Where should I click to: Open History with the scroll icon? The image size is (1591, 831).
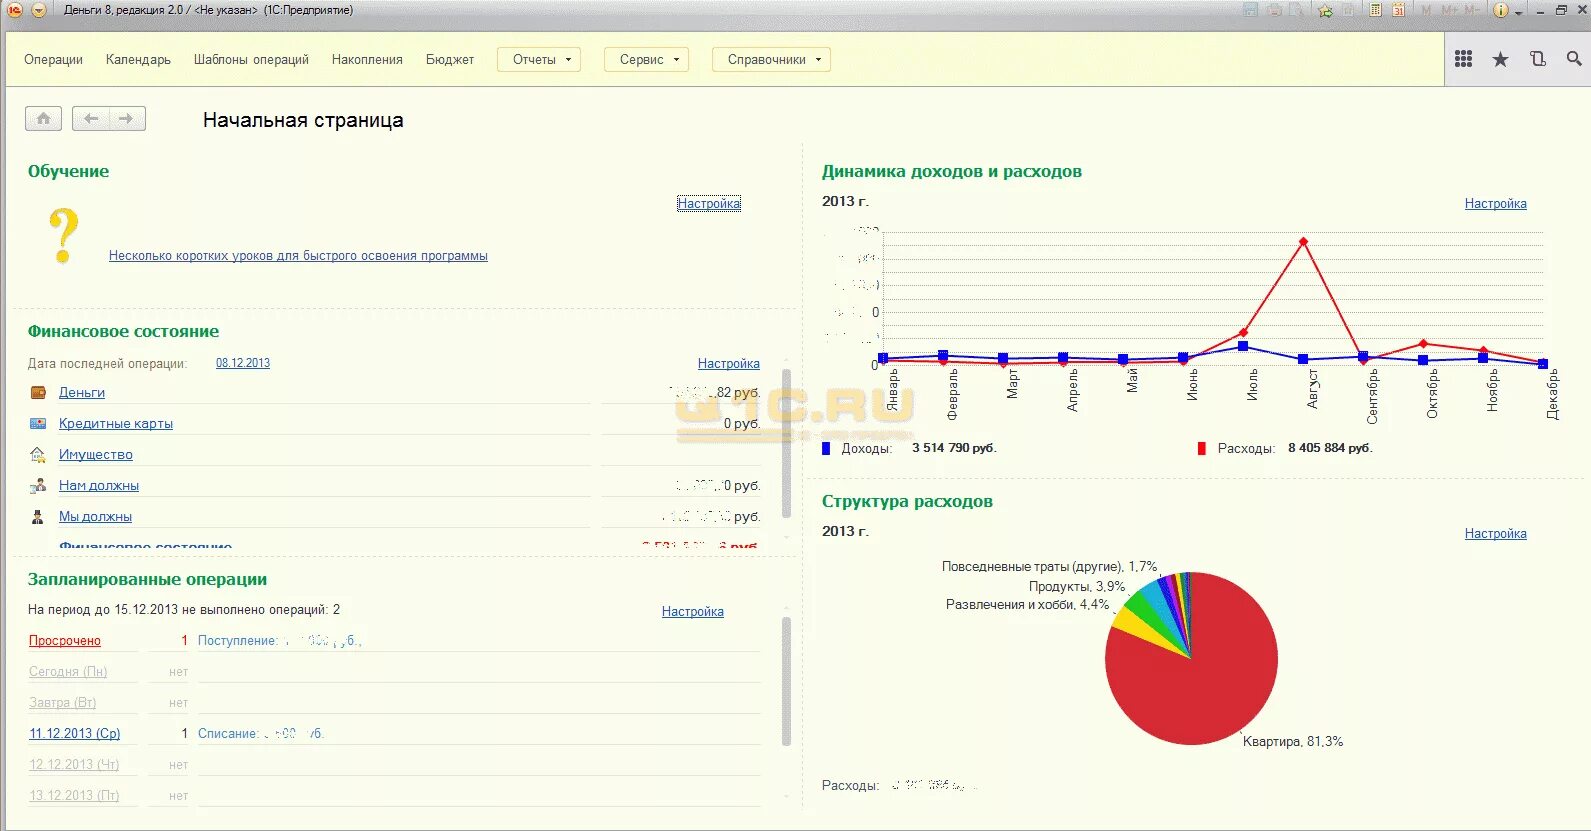click(1538, 59)
